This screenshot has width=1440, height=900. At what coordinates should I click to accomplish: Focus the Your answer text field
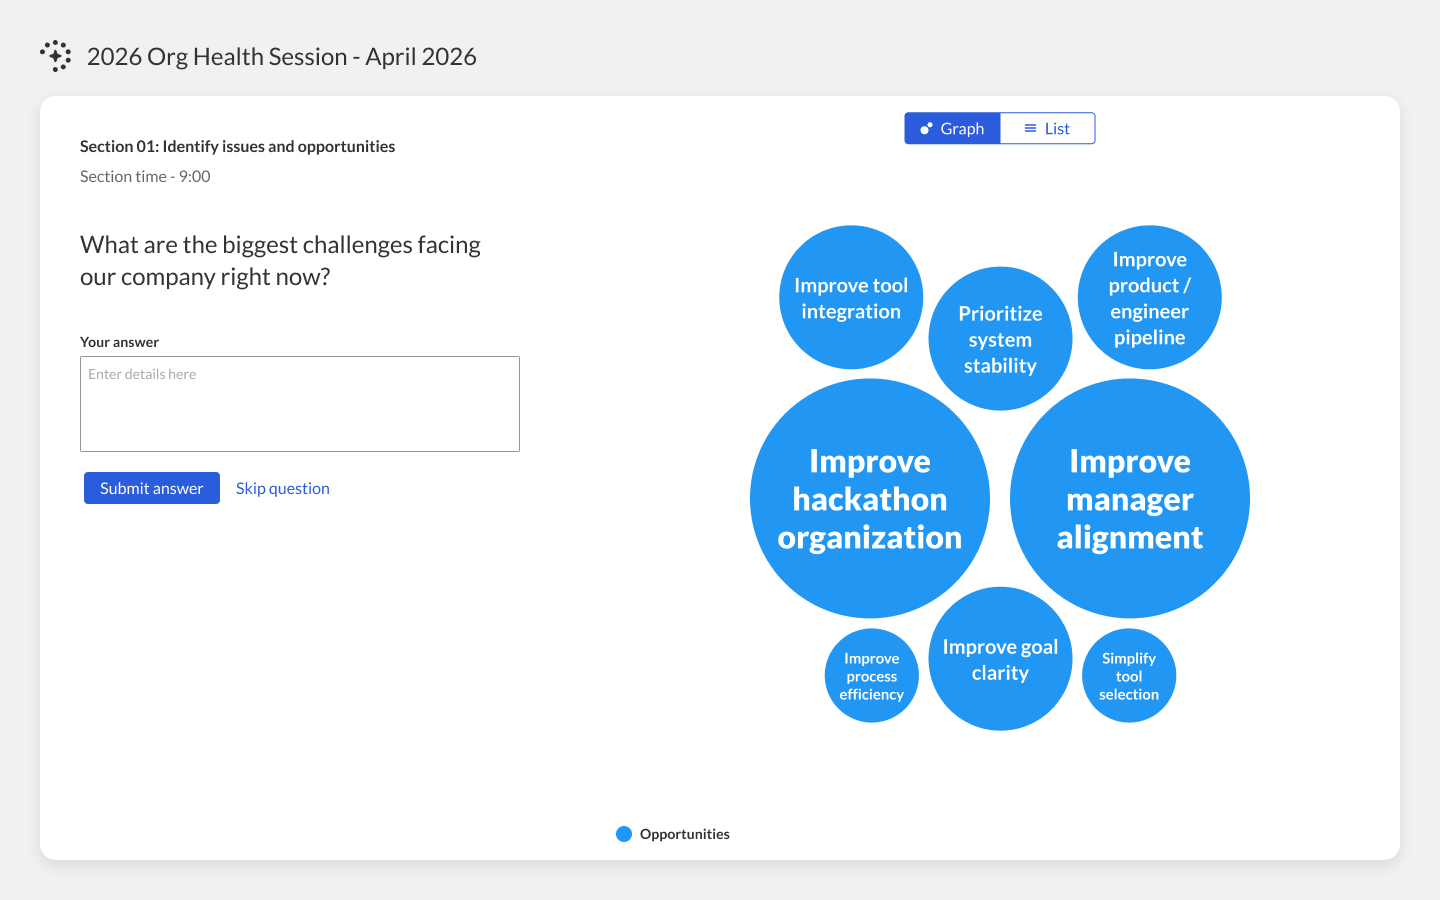tap(300, 404)
